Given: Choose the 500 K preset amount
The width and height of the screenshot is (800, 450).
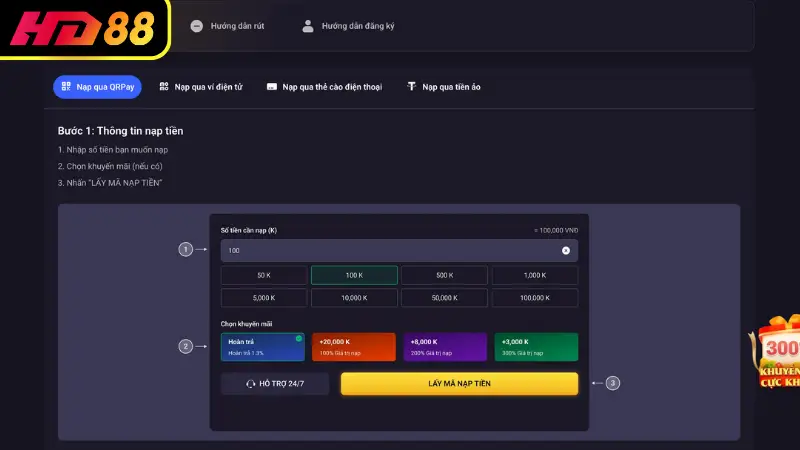Looking at the screenshot, I should [444, 275].
